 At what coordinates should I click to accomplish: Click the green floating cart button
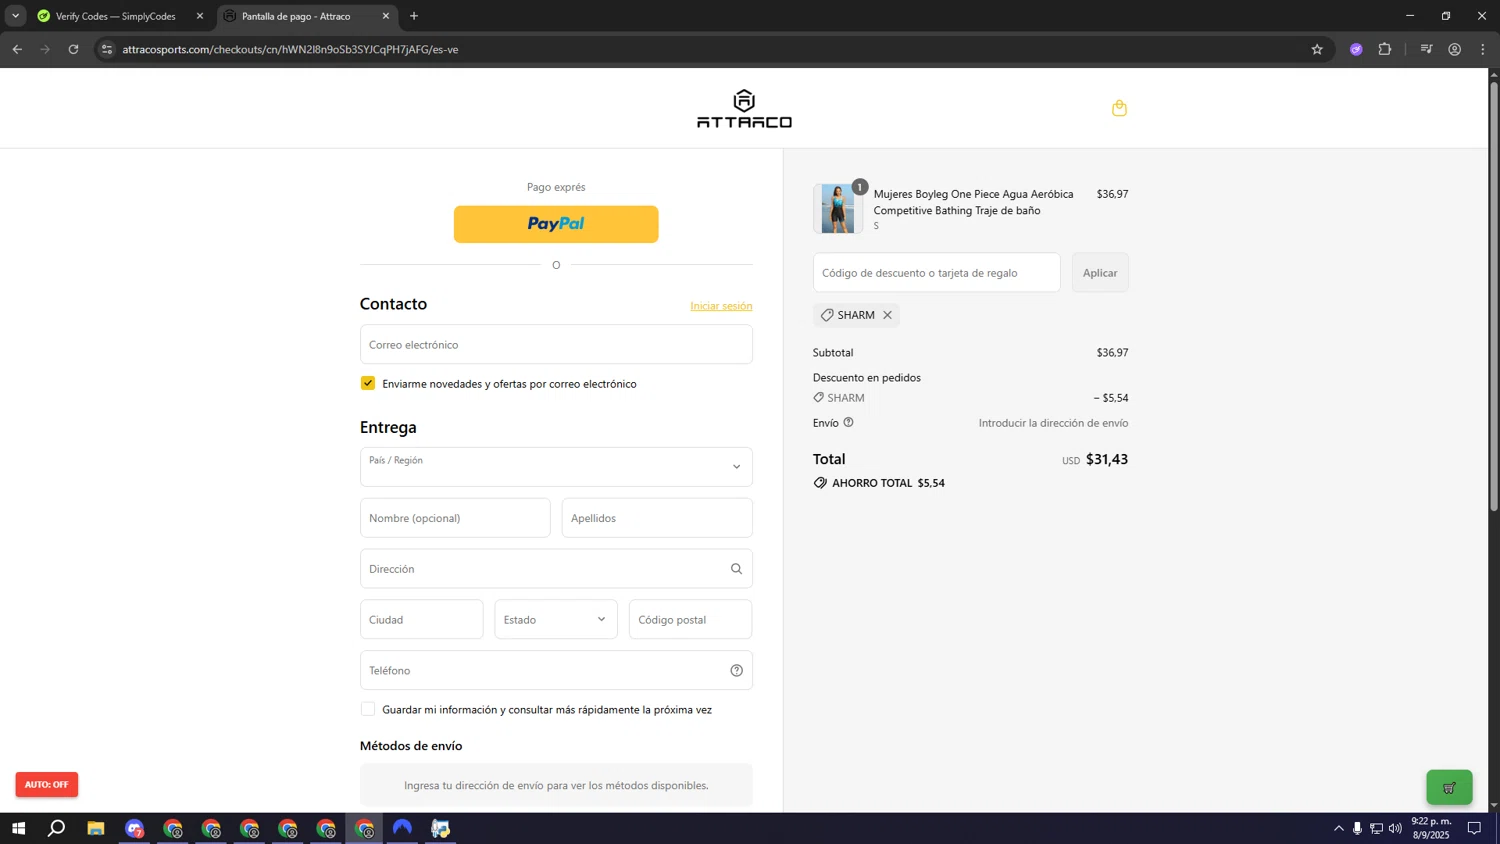1449,787
